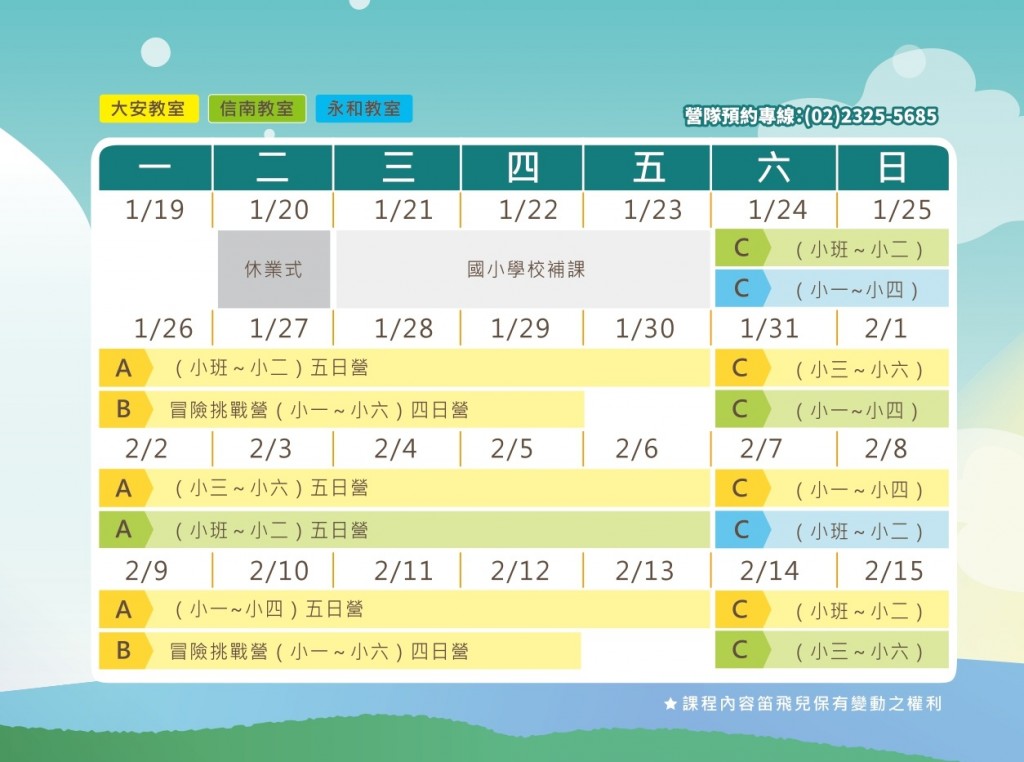Click the blue 永和教室 legend label

(x=364, y=109)
